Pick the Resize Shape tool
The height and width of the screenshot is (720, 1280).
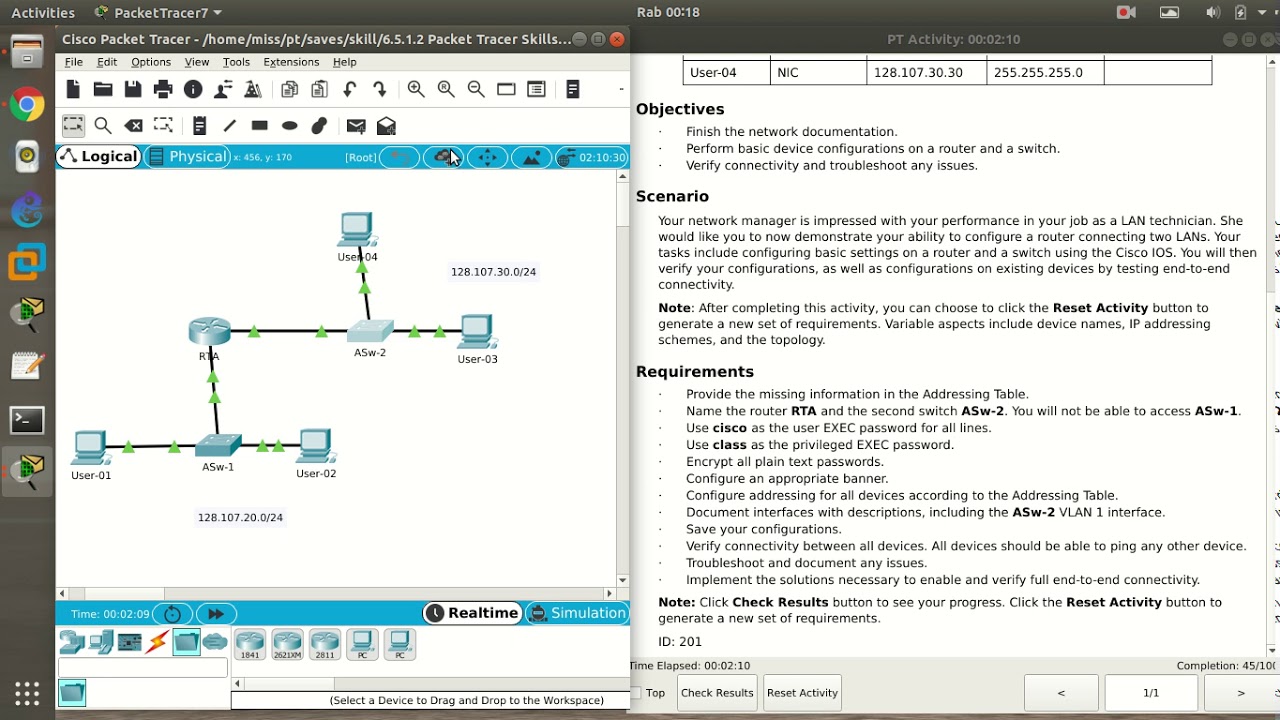pyautogui.click(x=163, y=126)
